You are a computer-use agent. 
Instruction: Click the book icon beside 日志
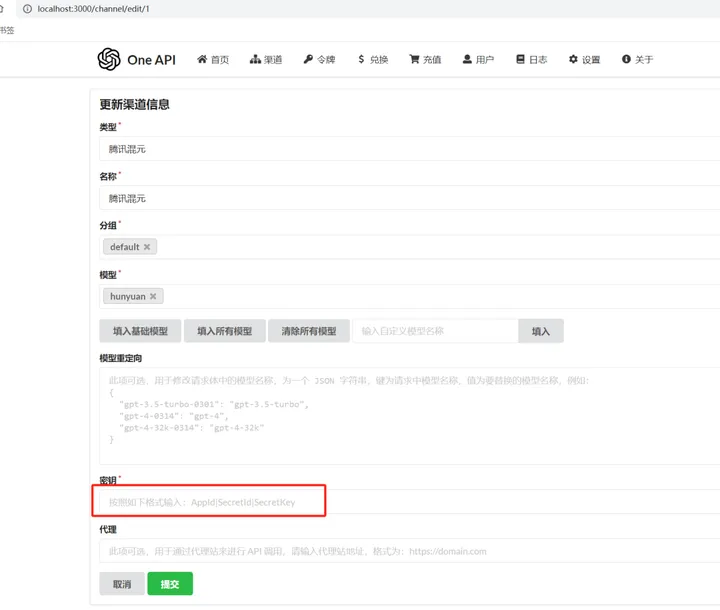(520, 59)
